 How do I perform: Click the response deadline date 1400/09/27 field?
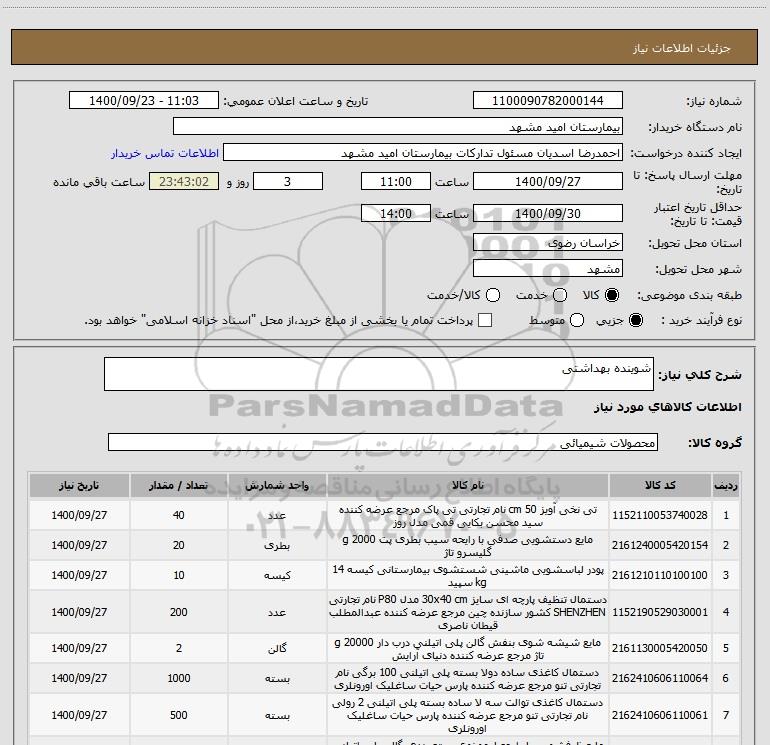tap(548, 182)
